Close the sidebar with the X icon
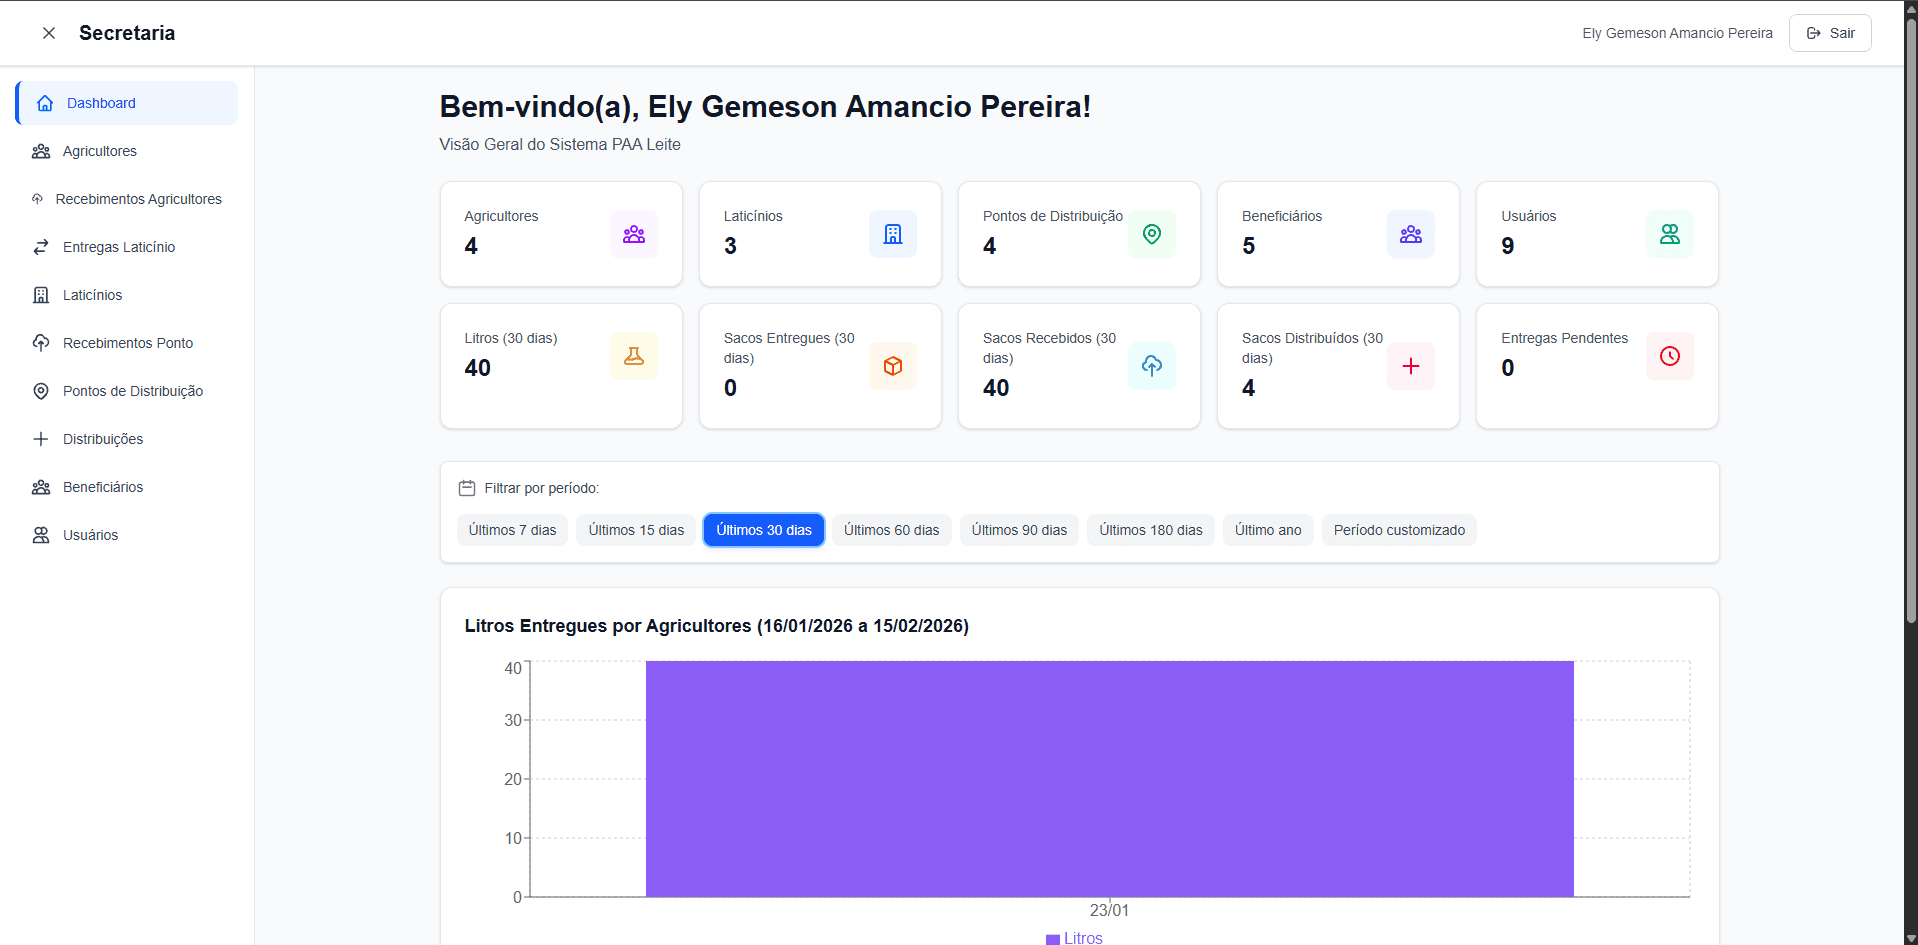 [x=48, y=33]
